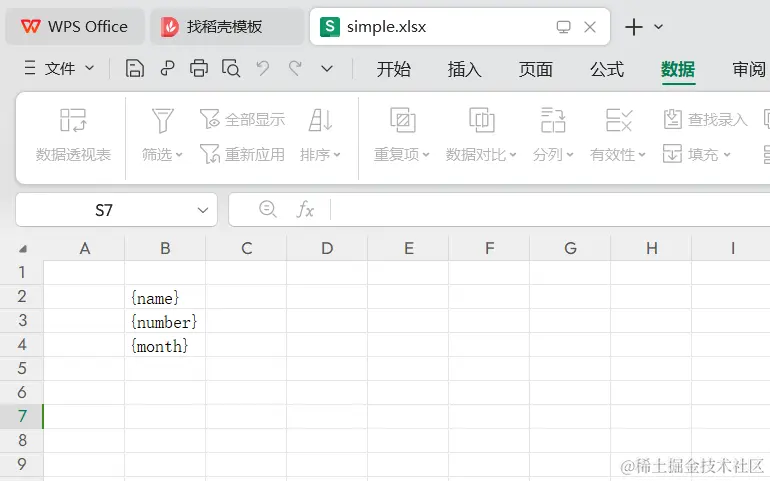The width and height of the screenshot is (770, 481).
Task: Select cell containing {number}
Action: 165,321
